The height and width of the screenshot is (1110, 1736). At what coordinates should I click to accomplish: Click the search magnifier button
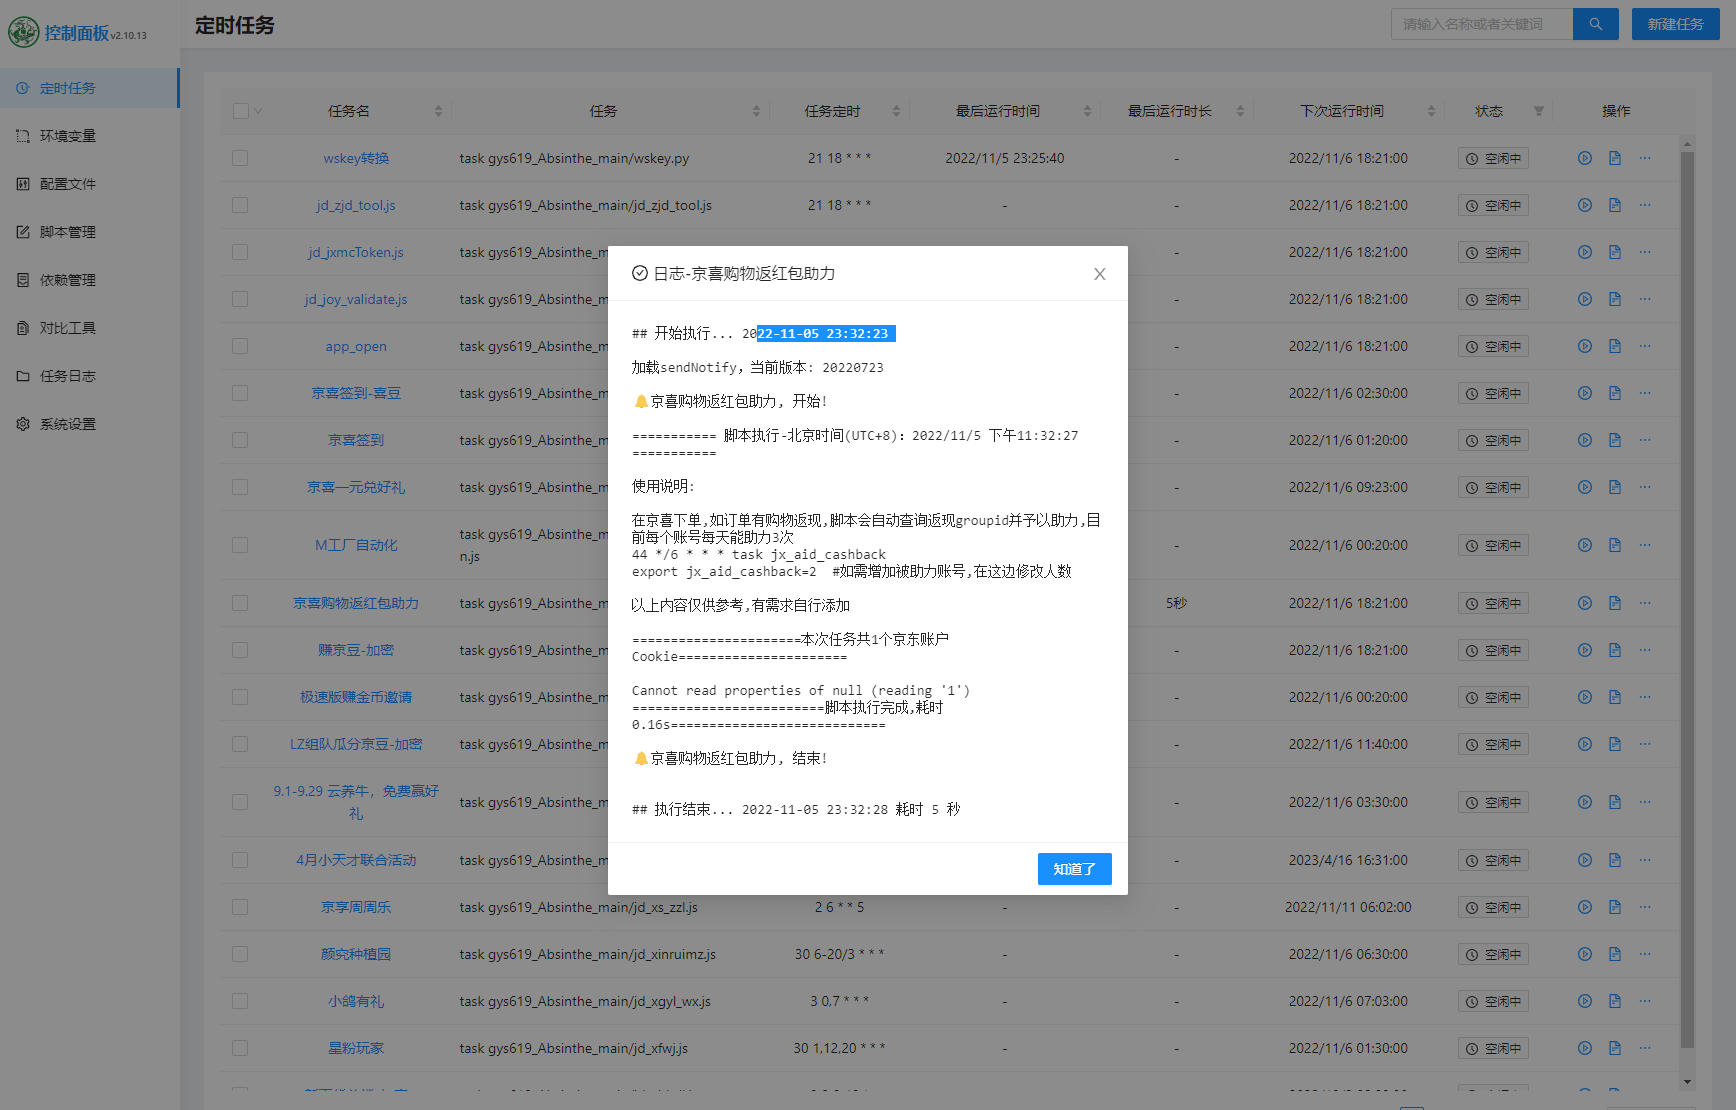1595,24
